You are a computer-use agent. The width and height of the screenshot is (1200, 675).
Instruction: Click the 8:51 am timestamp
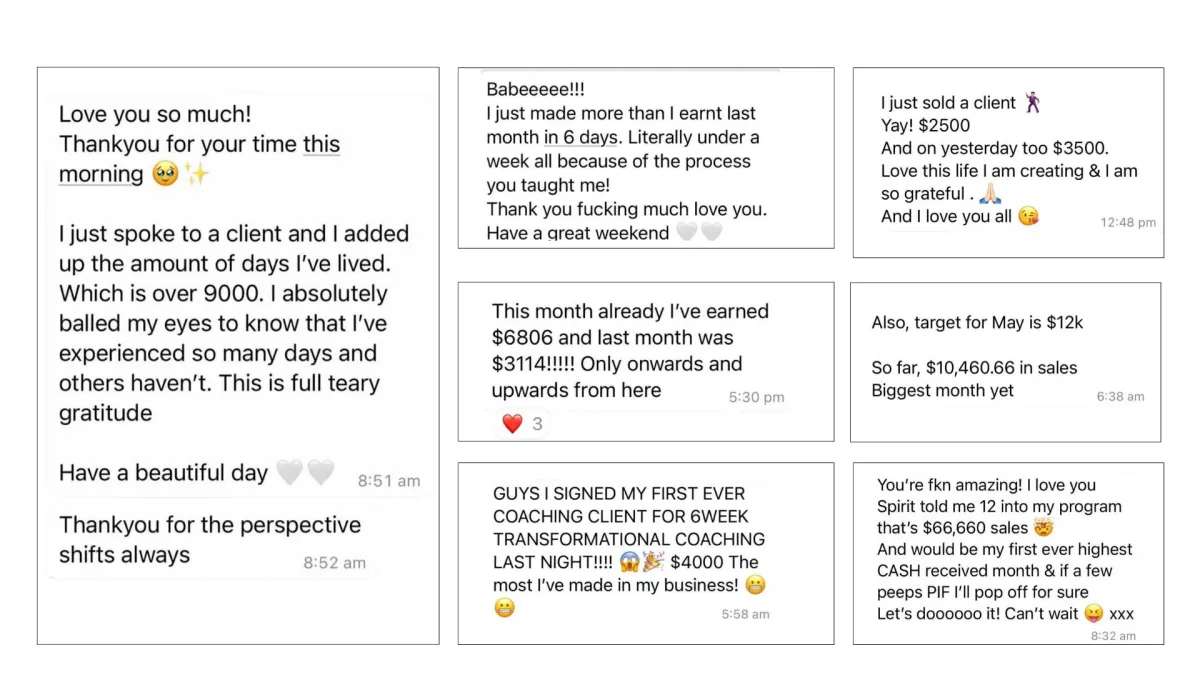tap(389, 481)
